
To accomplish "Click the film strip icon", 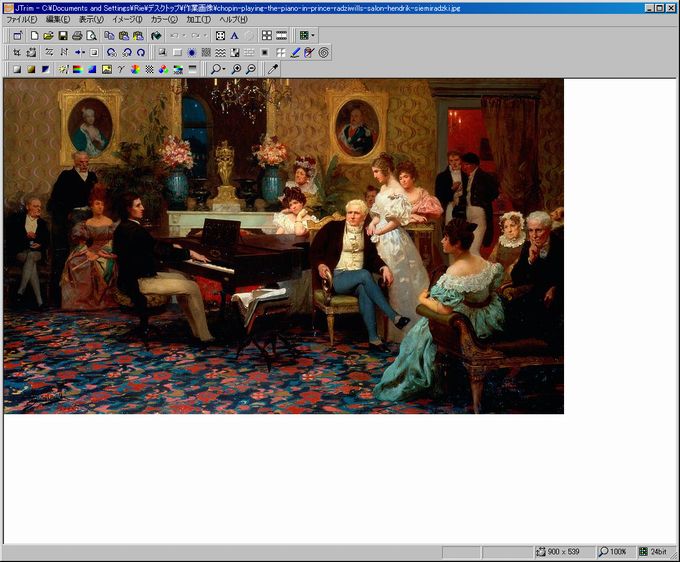I will click(x=281, y=36).
